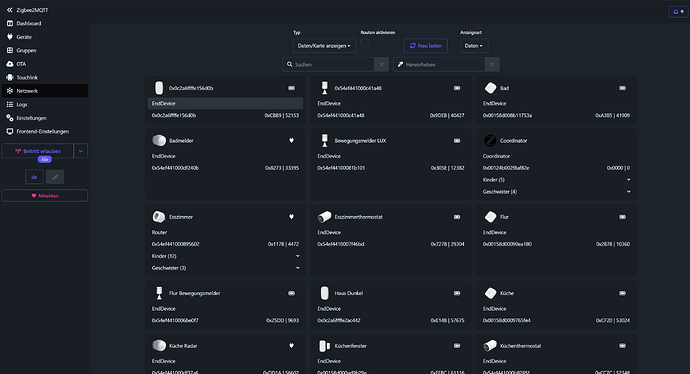Click 'Neu laden' reload button
This screenshot has height=374, width=690.
pos(426,46)
